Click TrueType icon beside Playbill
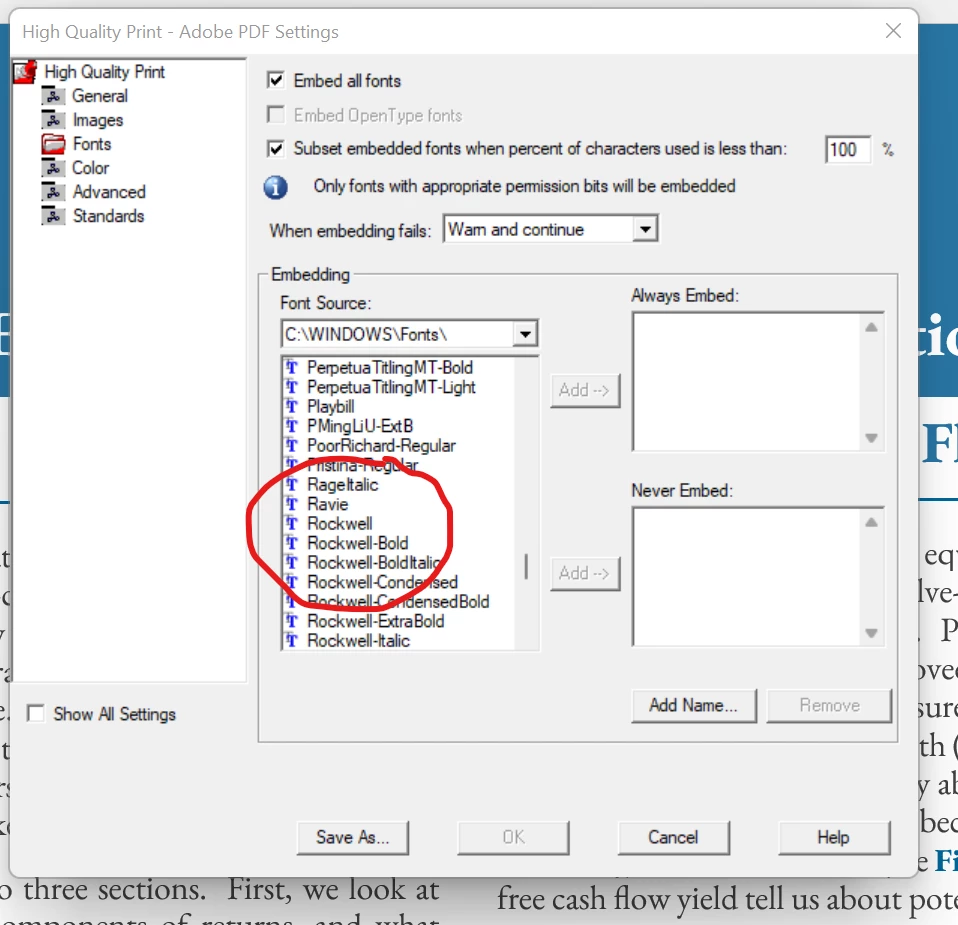The height and width of the screenshot is (925, 958). [292, 406]
